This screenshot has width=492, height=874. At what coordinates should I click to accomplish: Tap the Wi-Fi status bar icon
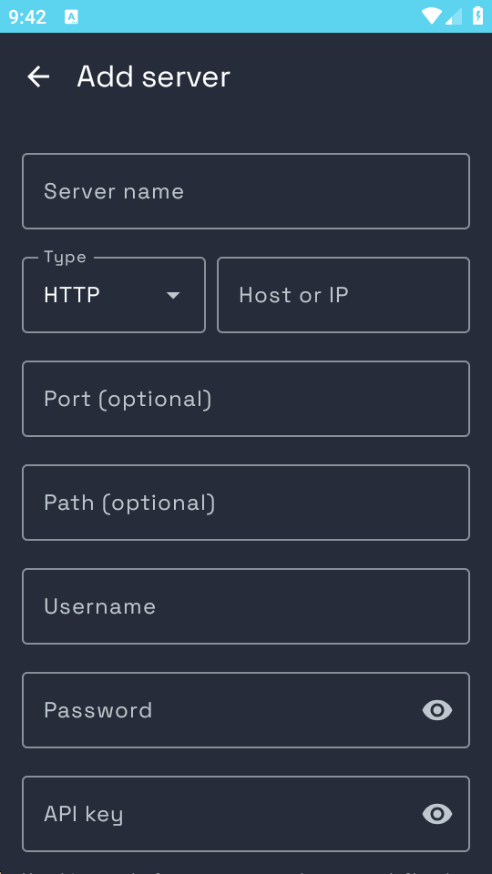tap(431, 16)
